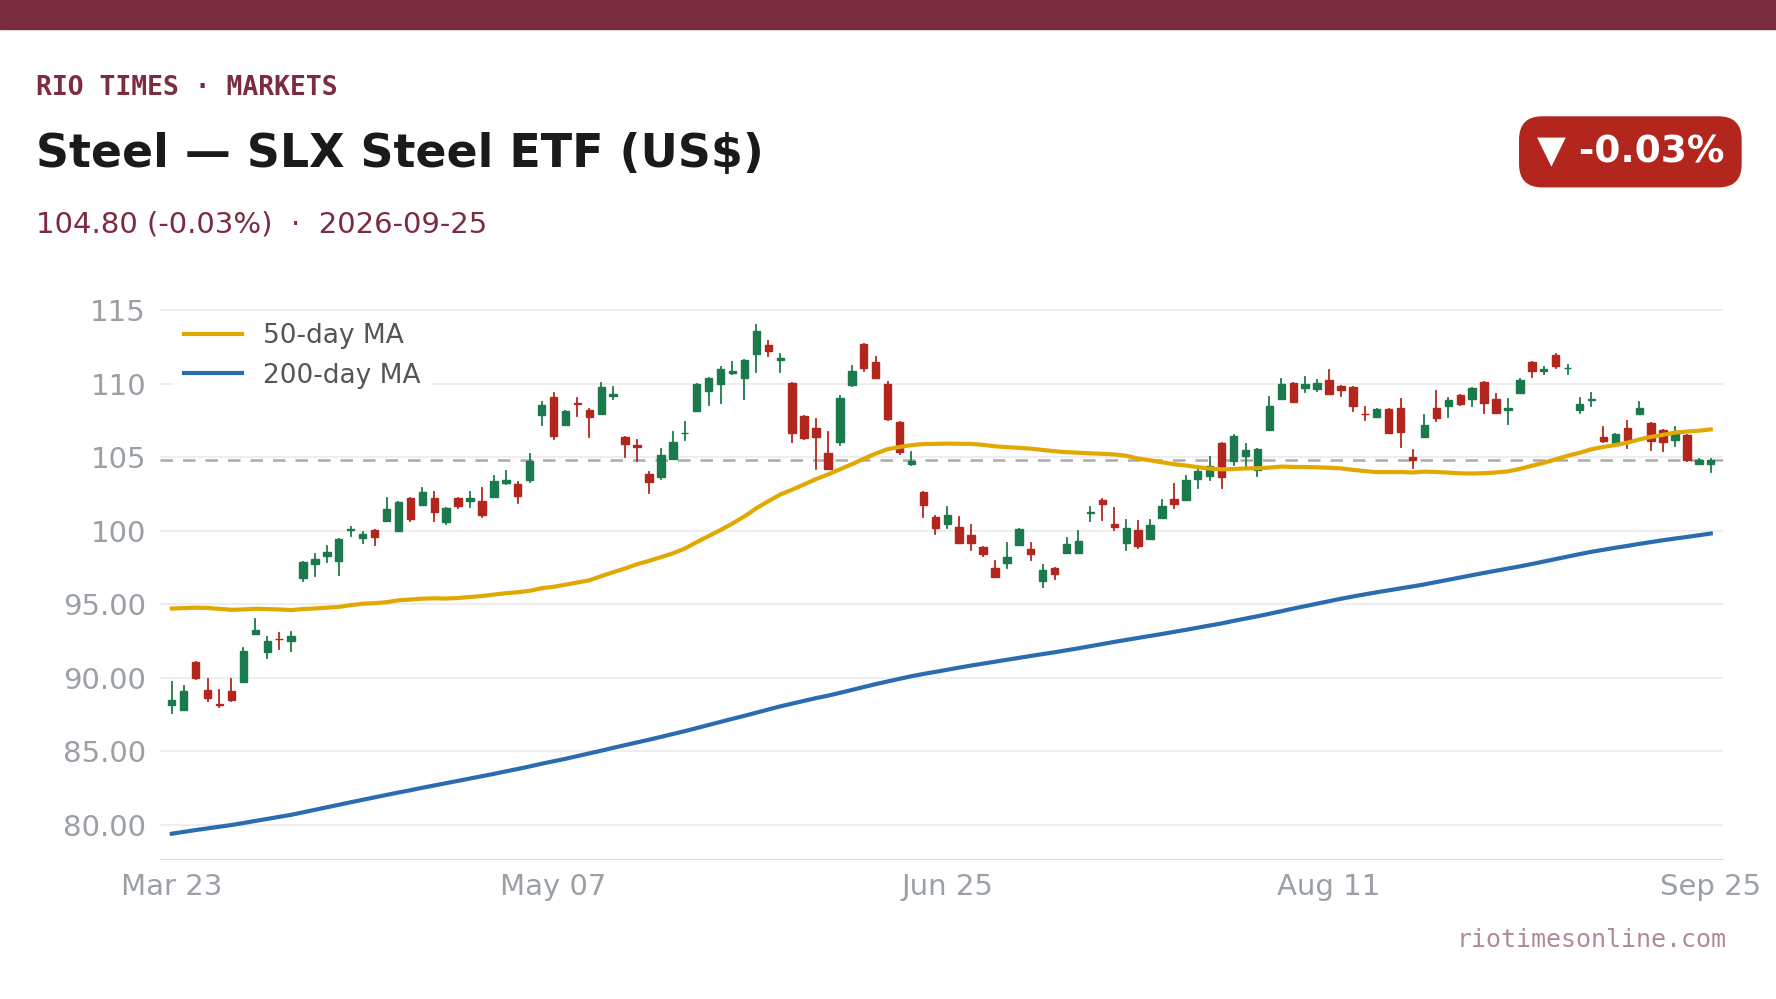
Task: Click the 80.00 price axis label
Action: click(104, 827)
